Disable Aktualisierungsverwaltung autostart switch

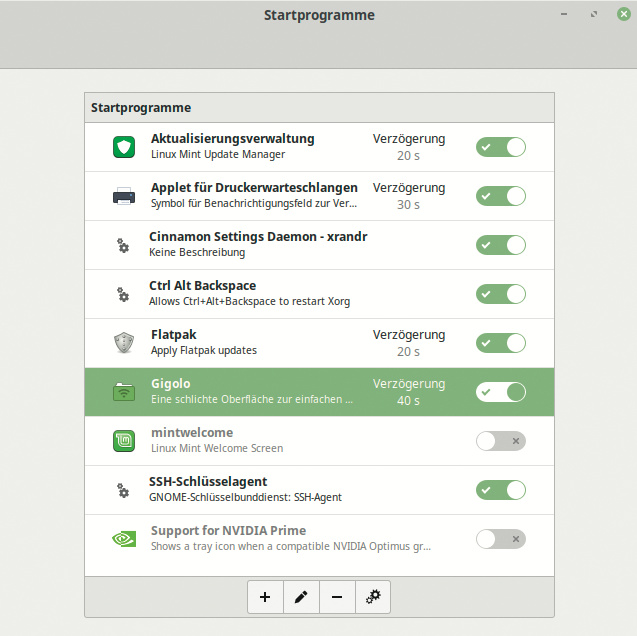click(501, 147)
